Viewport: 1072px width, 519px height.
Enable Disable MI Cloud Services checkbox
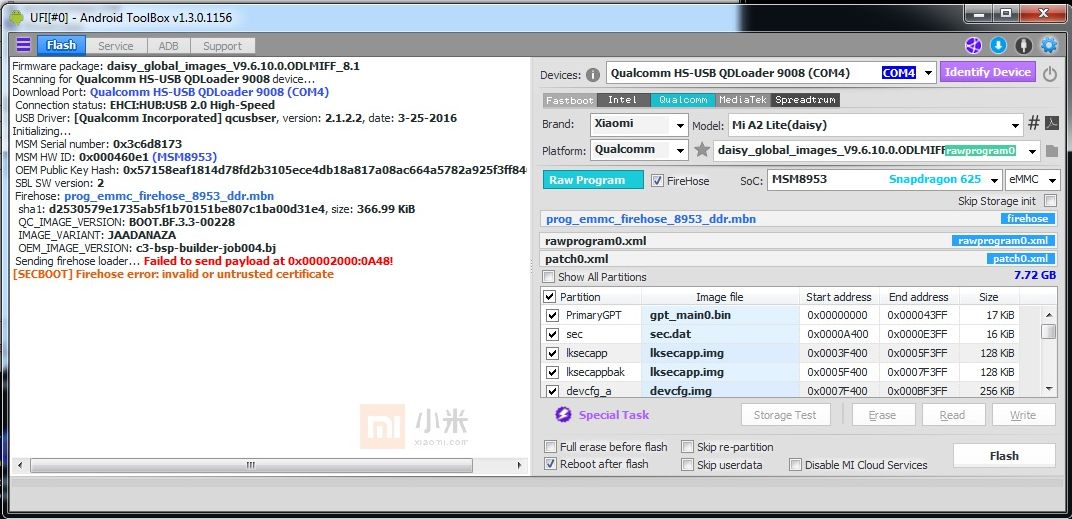[795, 464]
